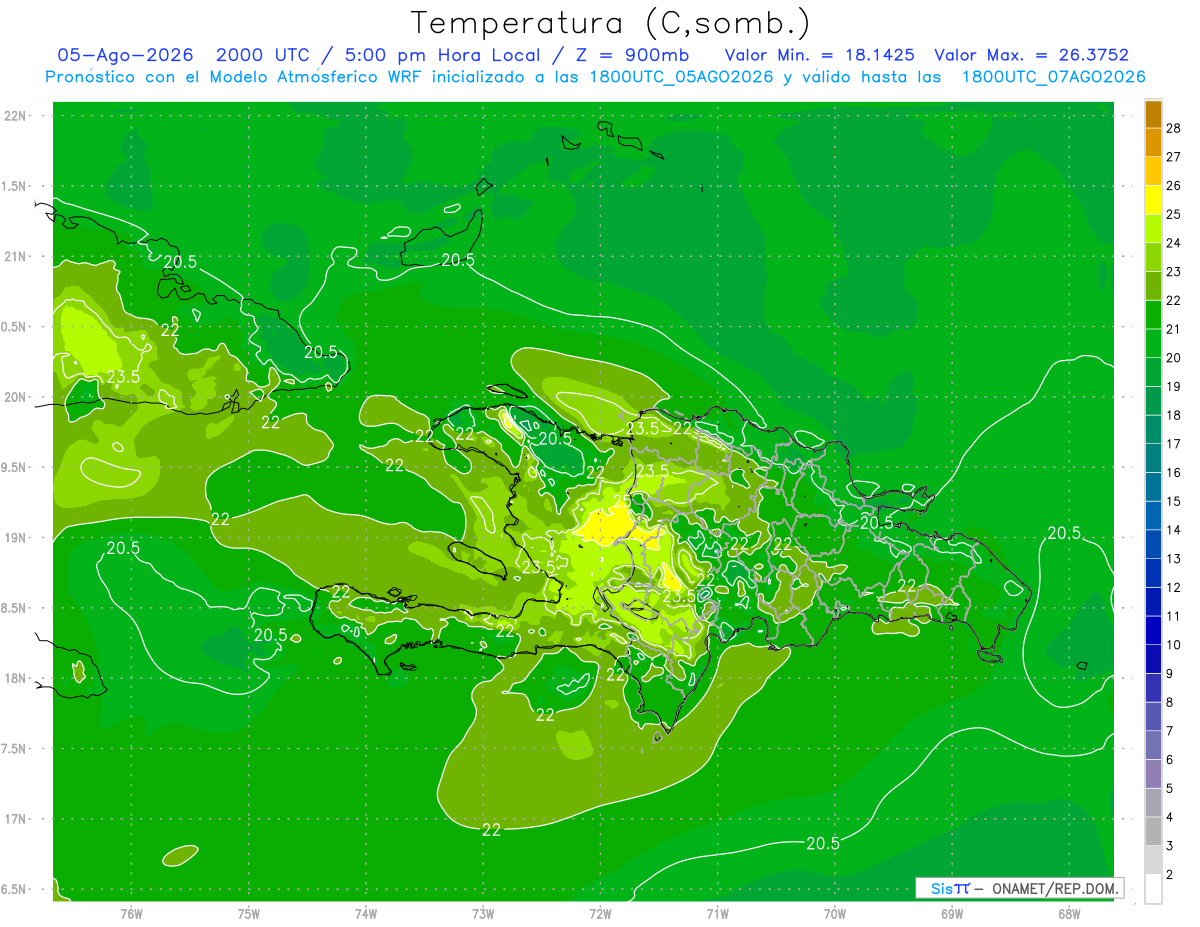Screen dimensions: 1200x927
Task: Click the '5:00 pm Hora Local' text
Action: [x=442, y=55]
